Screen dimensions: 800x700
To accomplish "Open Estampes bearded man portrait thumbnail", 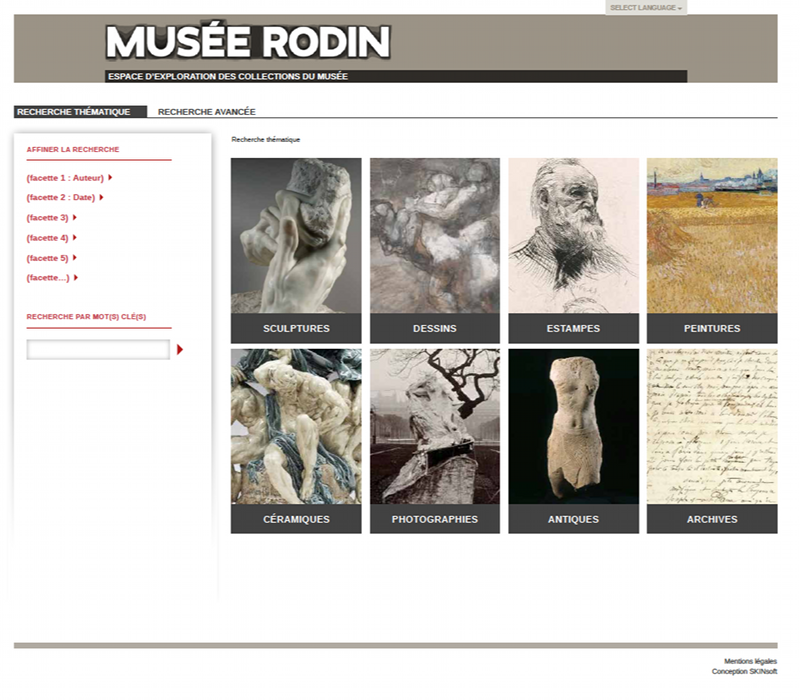I will click(x=573, y=236).
